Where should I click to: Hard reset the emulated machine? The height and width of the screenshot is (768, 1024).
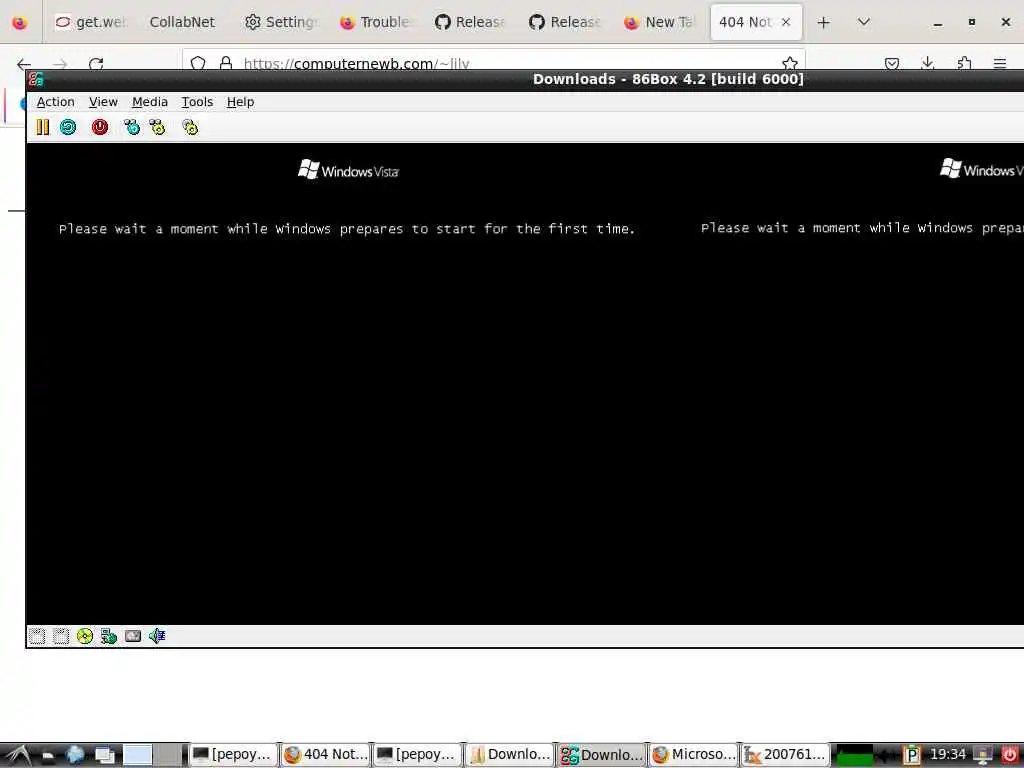coord(68,127)
